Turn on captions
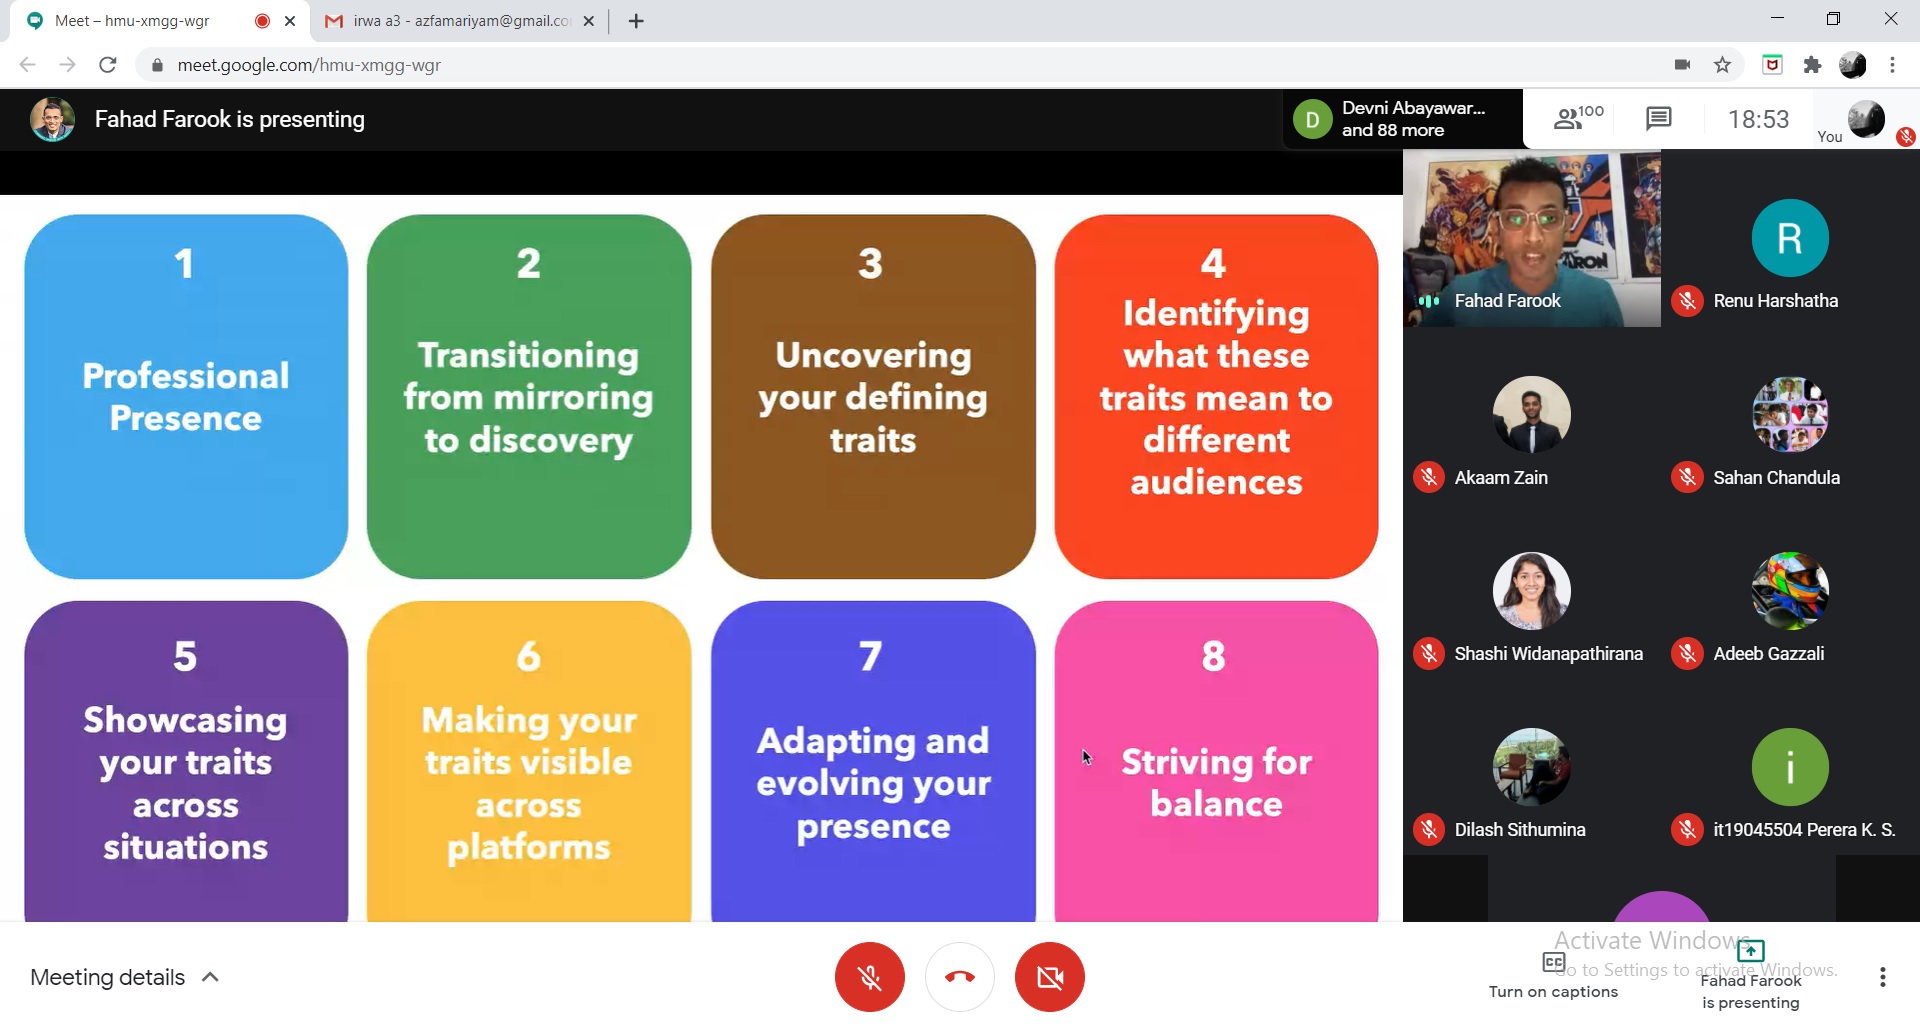The image size is (1920, 1030). coord(1553,977)
